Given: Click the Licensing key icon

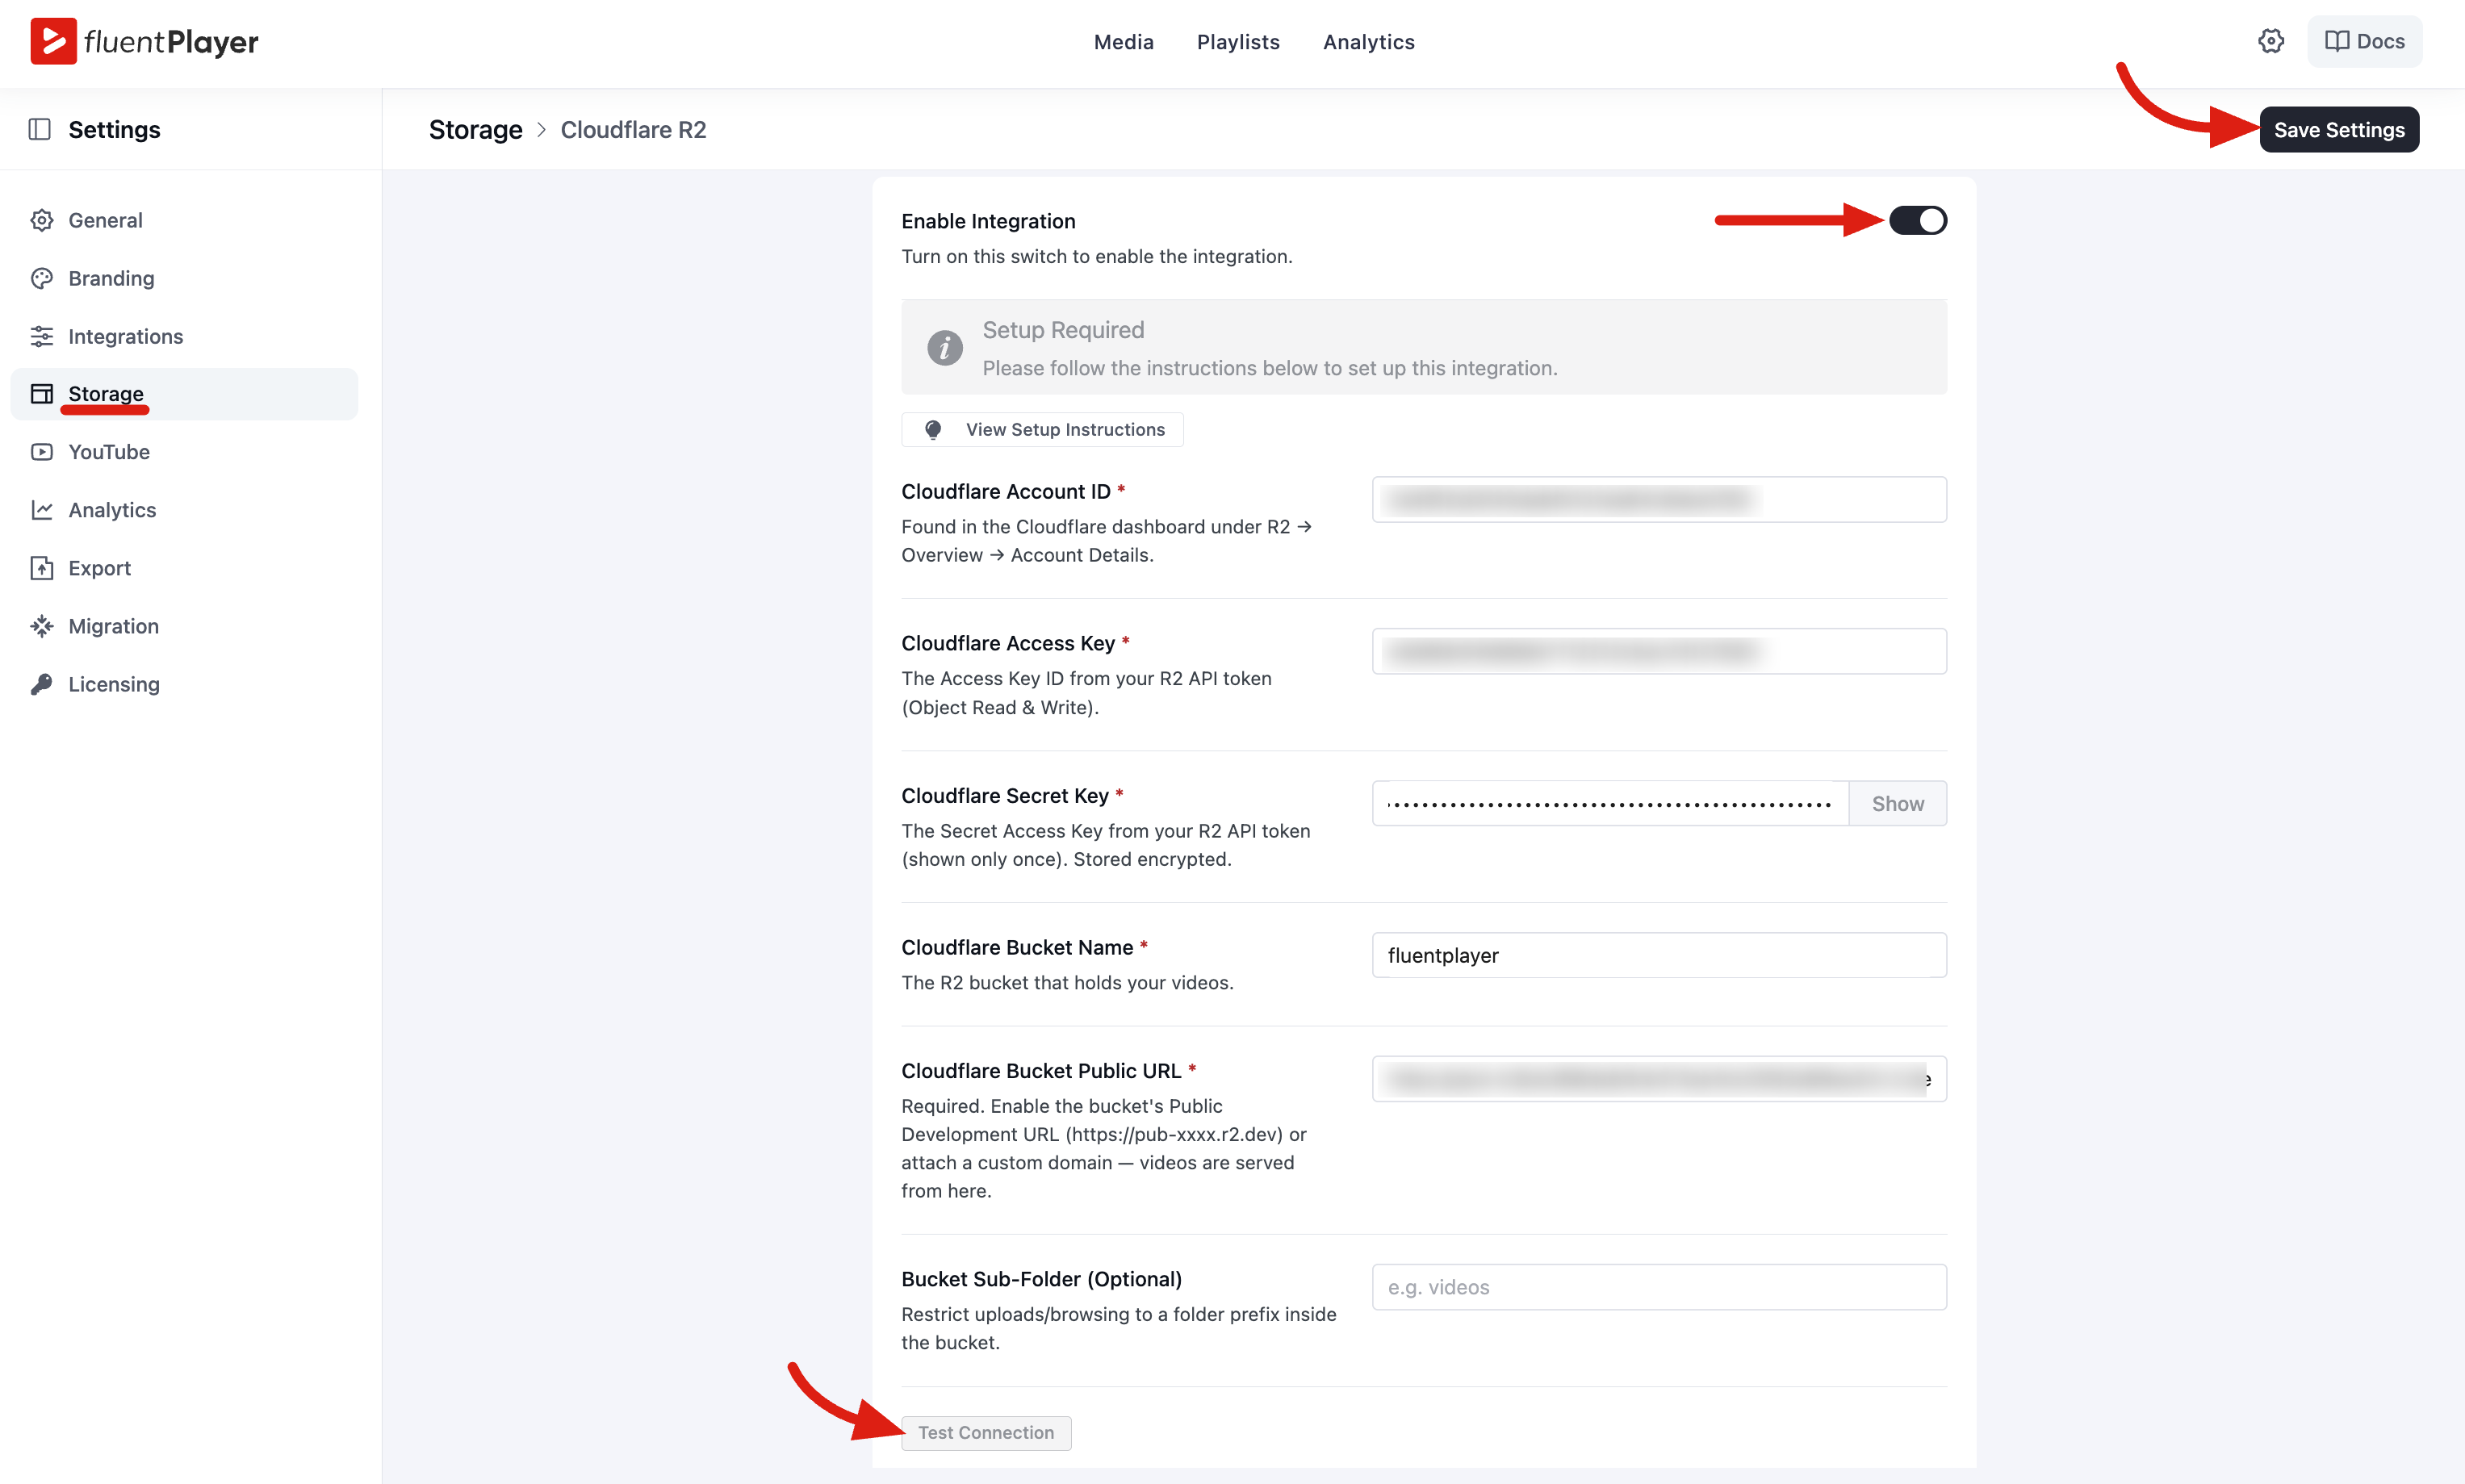Looking at the screenshot, I should 41,684.
